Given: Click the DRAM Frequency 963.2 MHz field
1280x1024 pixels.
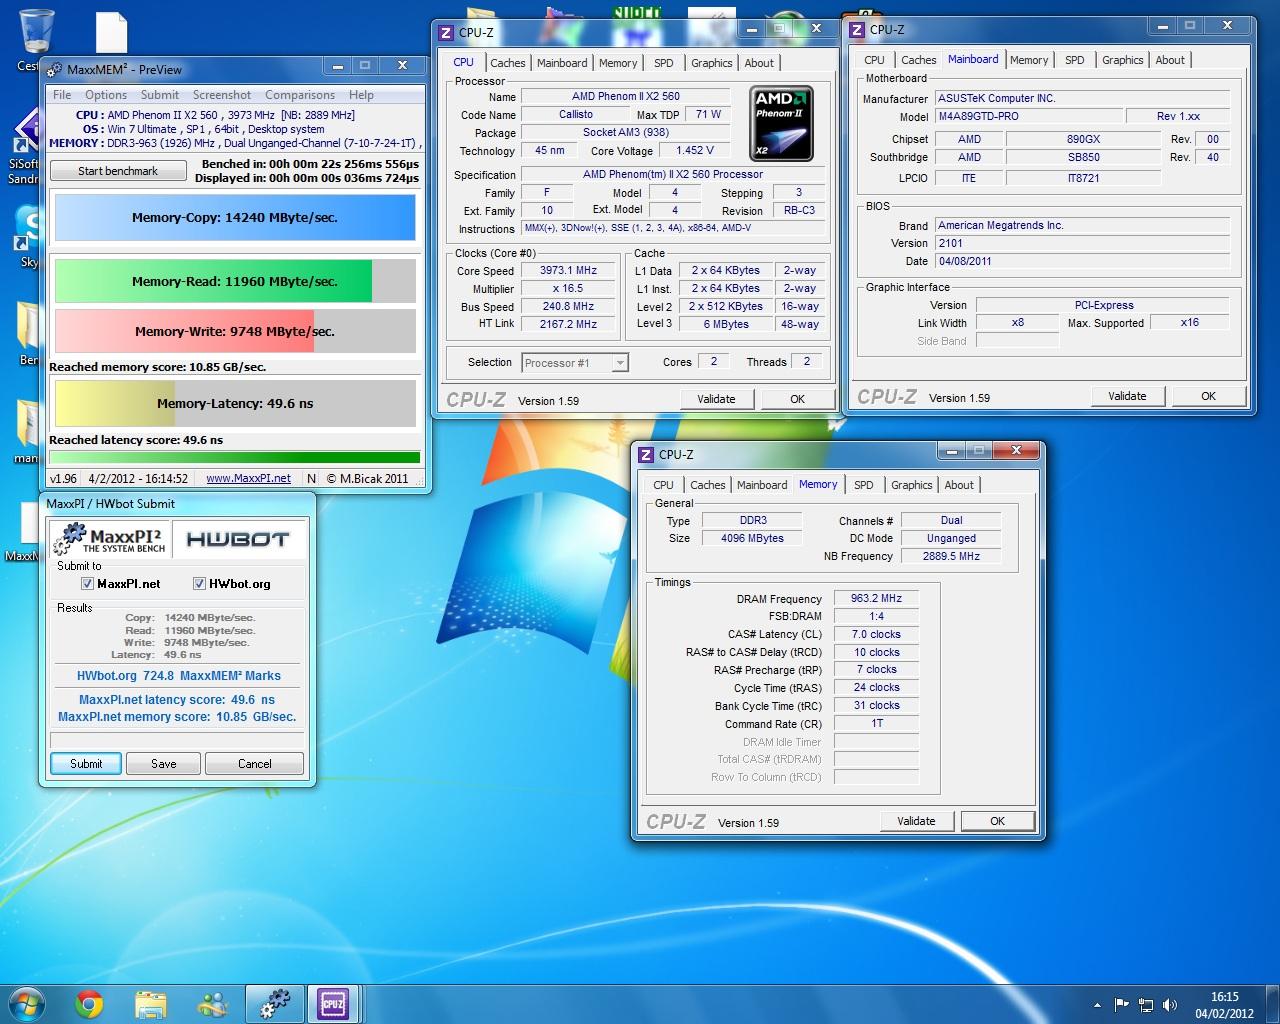Looking at the screenshot, I should pyautogui.click(x=876, y=599).
